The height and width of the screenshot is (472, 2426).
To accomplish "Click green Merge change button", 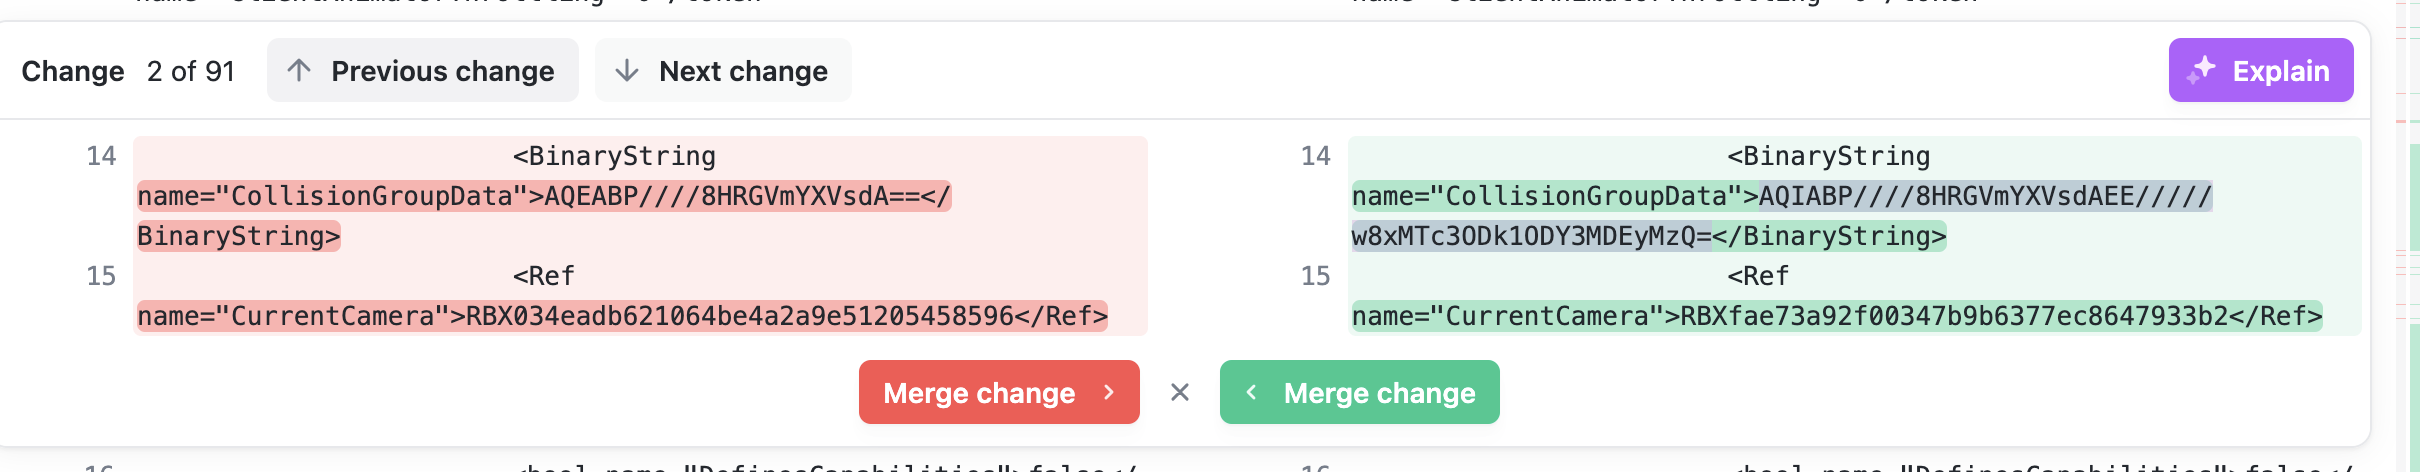I will pyautogui.click(x=1360, y=392).
